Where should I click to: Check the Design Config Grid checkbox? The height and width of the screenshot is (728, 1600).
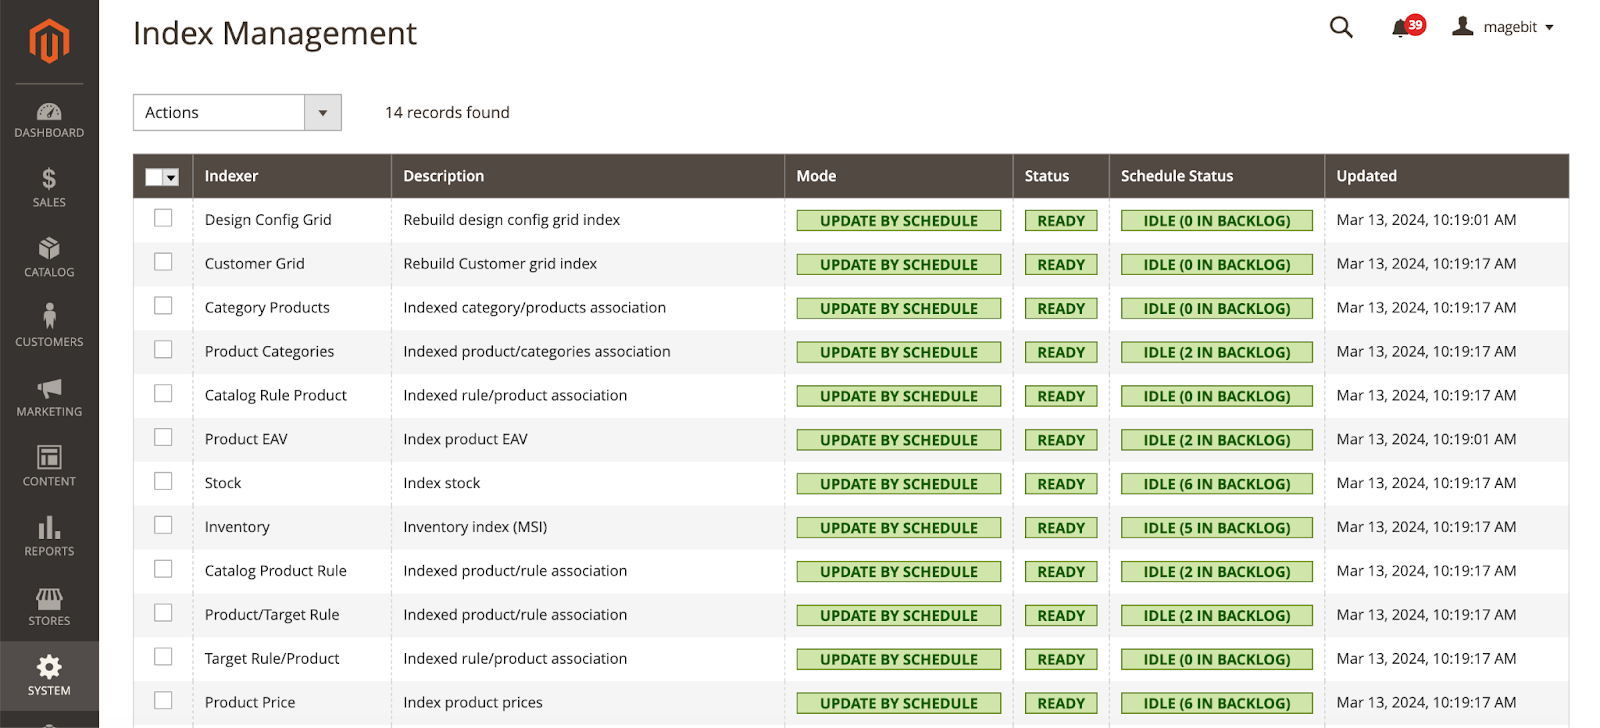pos(163,218)
